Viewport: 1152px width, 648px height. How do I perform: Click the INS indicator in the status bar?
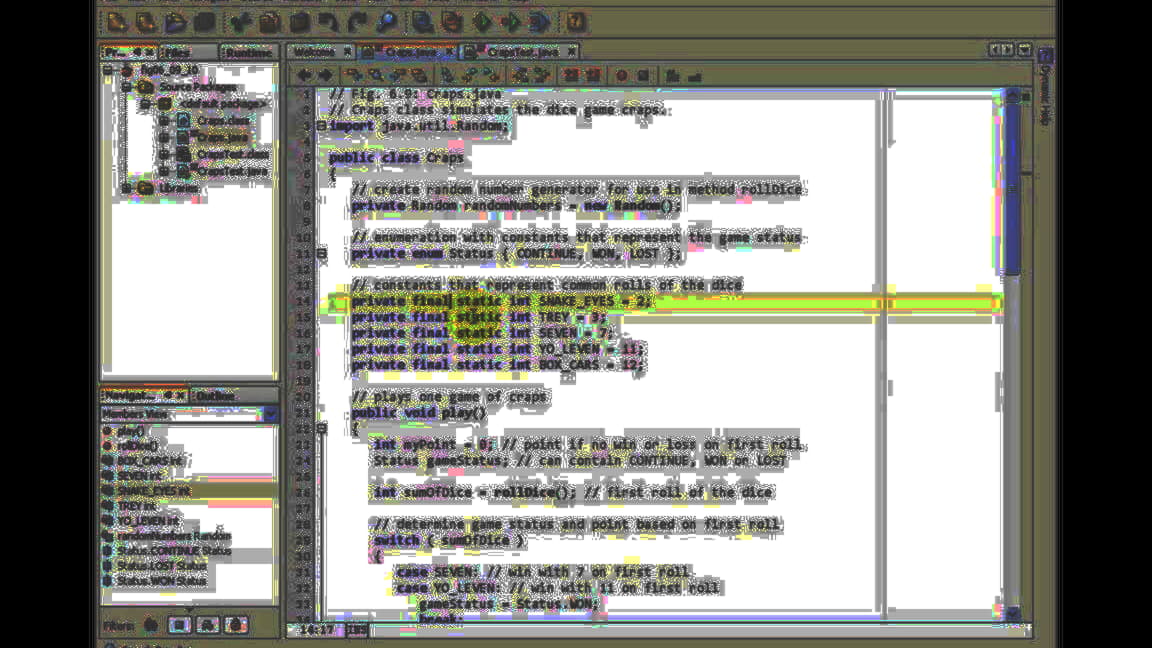pyautogui.click(x=358, y=630)
